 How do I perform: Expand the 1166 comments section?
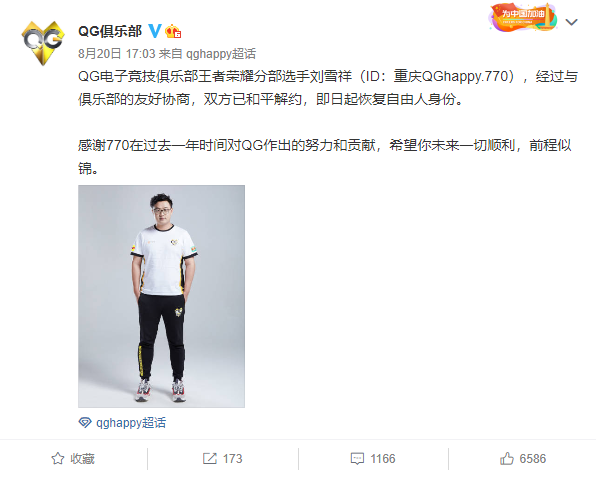(x=383, y=459)
